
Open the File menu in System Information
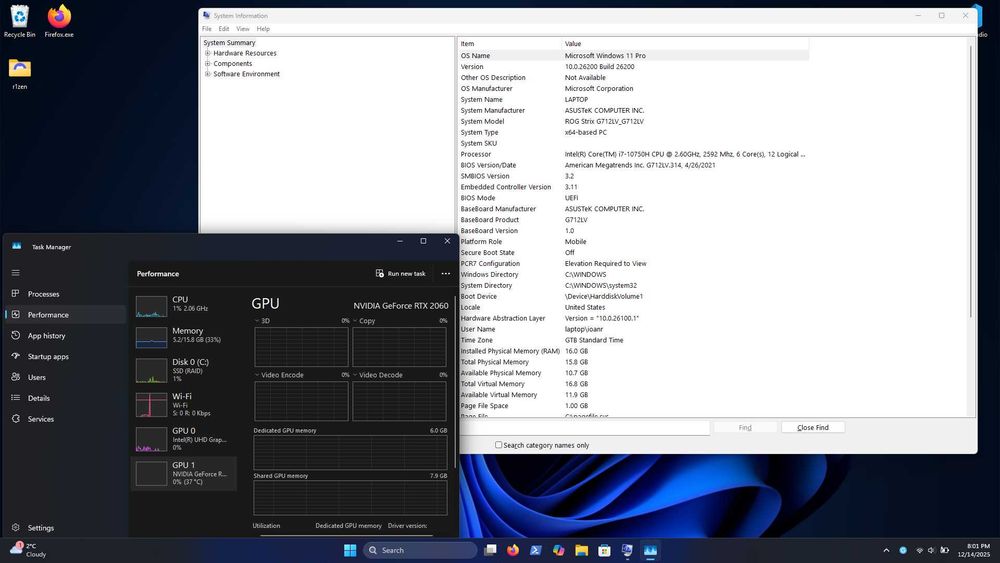click(x=207, y=29)
